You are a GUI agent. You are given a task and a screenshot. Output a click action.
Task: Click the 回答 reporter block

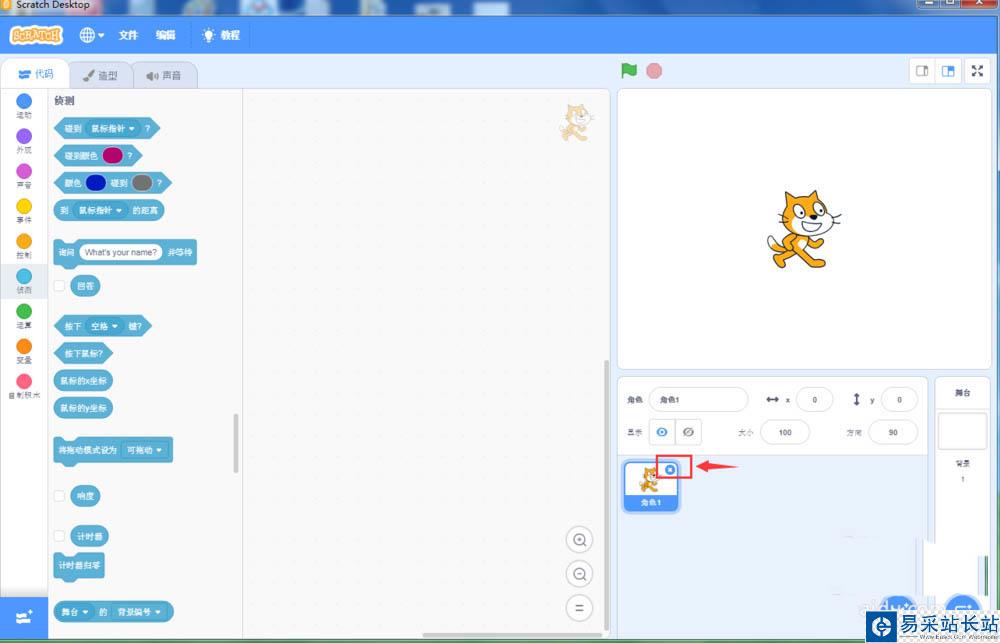[85, 286]
